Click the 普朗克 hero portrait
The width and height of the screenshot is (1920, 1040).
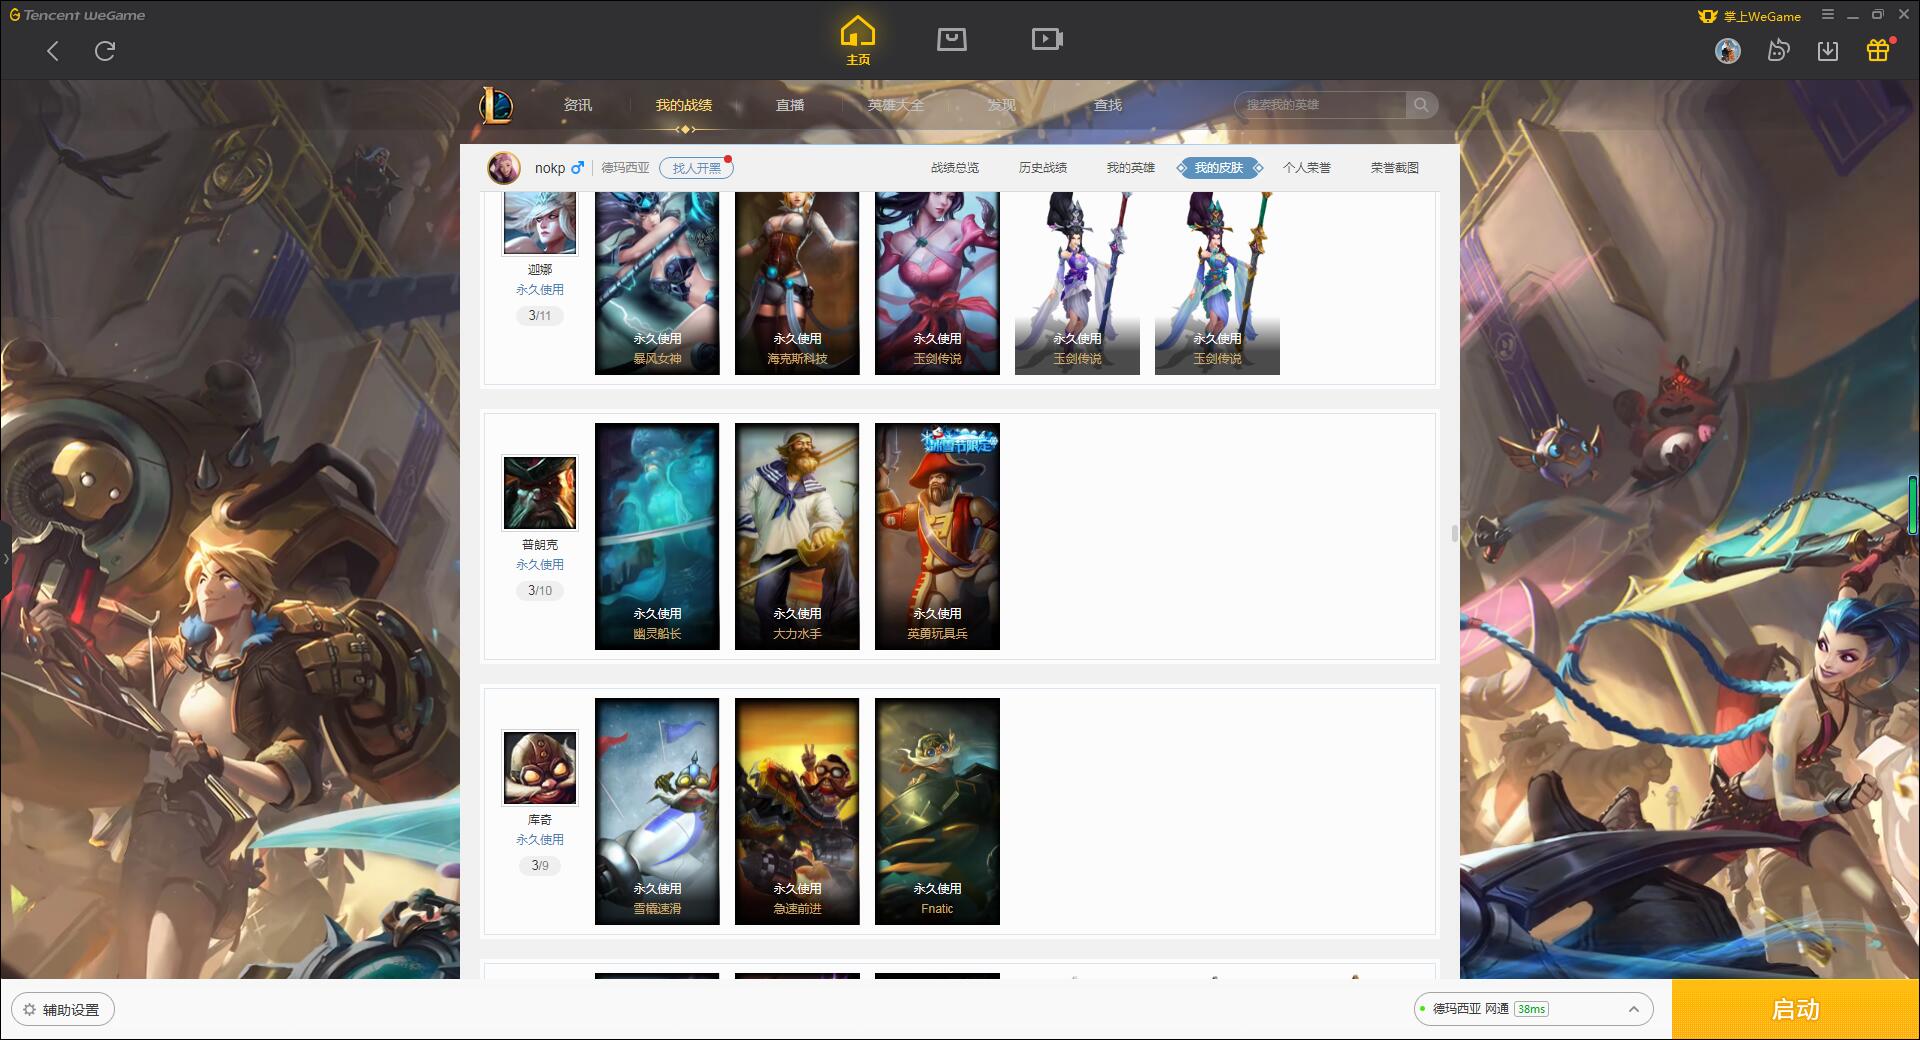click(x=540, y=493)
